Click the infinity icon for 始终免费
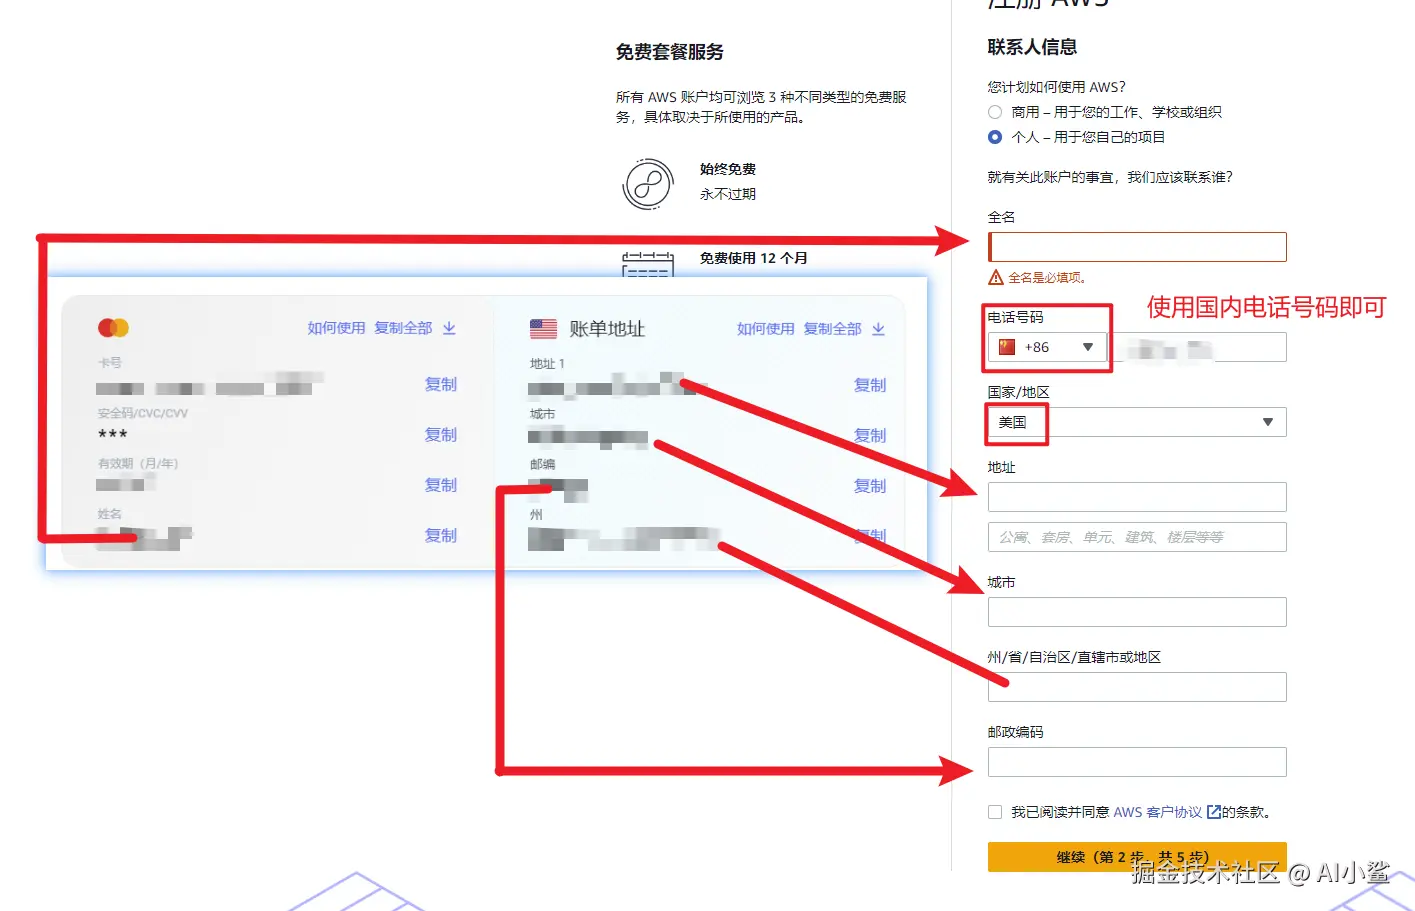This screenshot has width=1415, height=911. [x=648, y=184]
